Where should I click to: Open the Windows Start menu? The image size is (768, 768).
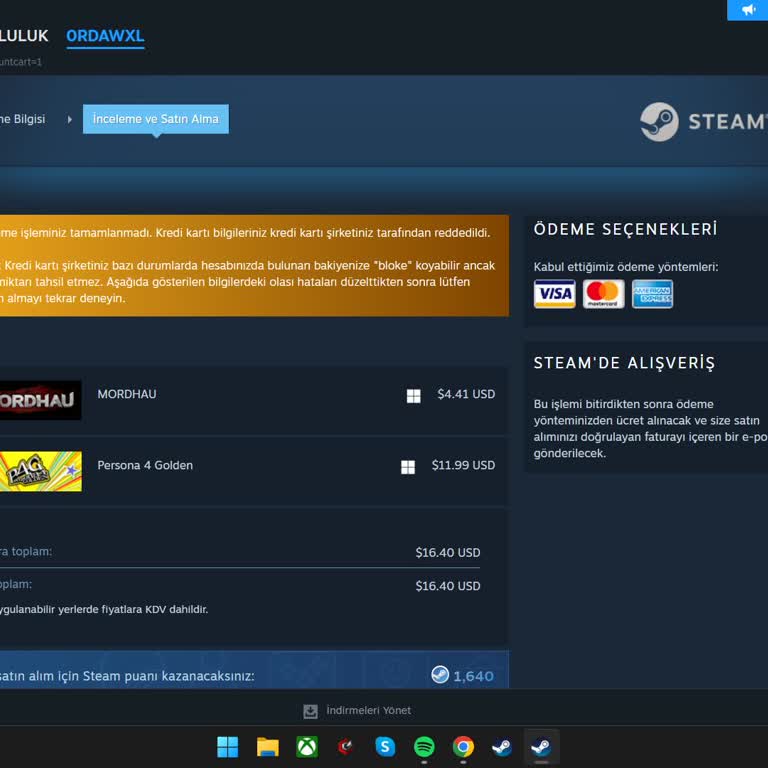tap(228, 747)
